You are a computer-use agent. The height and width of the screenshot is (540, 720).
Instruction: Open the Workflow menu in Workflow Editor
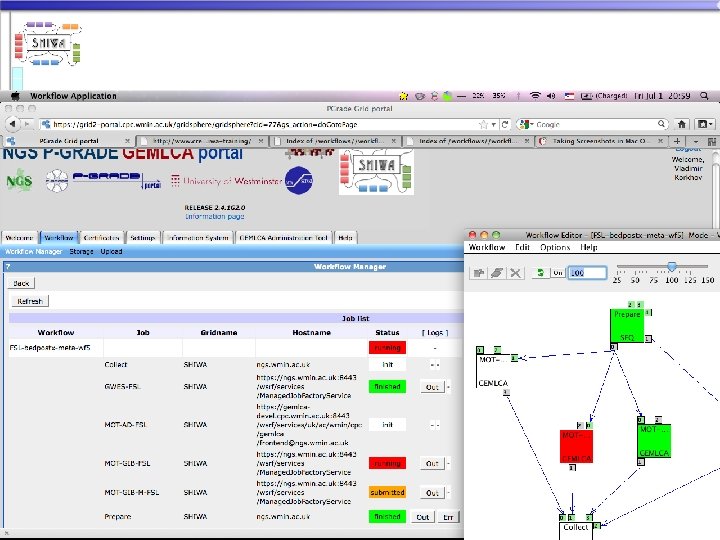point(487,247)
